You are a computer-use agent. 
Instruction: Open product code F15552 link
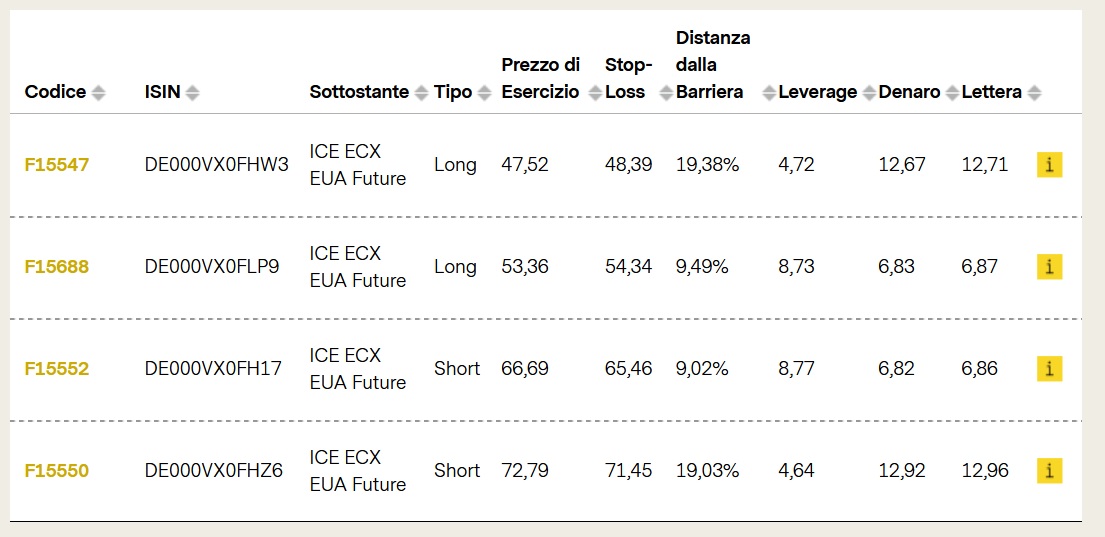coord(57,369)
